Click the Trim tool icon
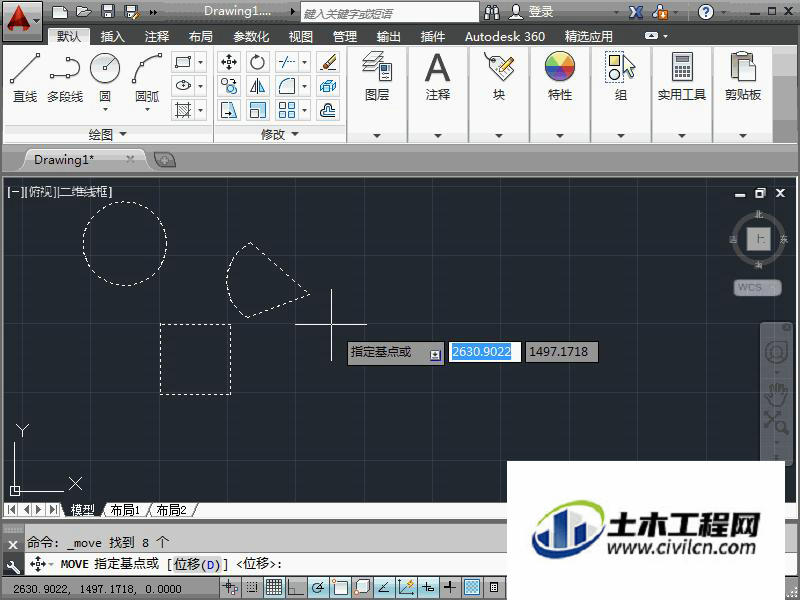Screen dimensions: 800x600 [287, 62]
